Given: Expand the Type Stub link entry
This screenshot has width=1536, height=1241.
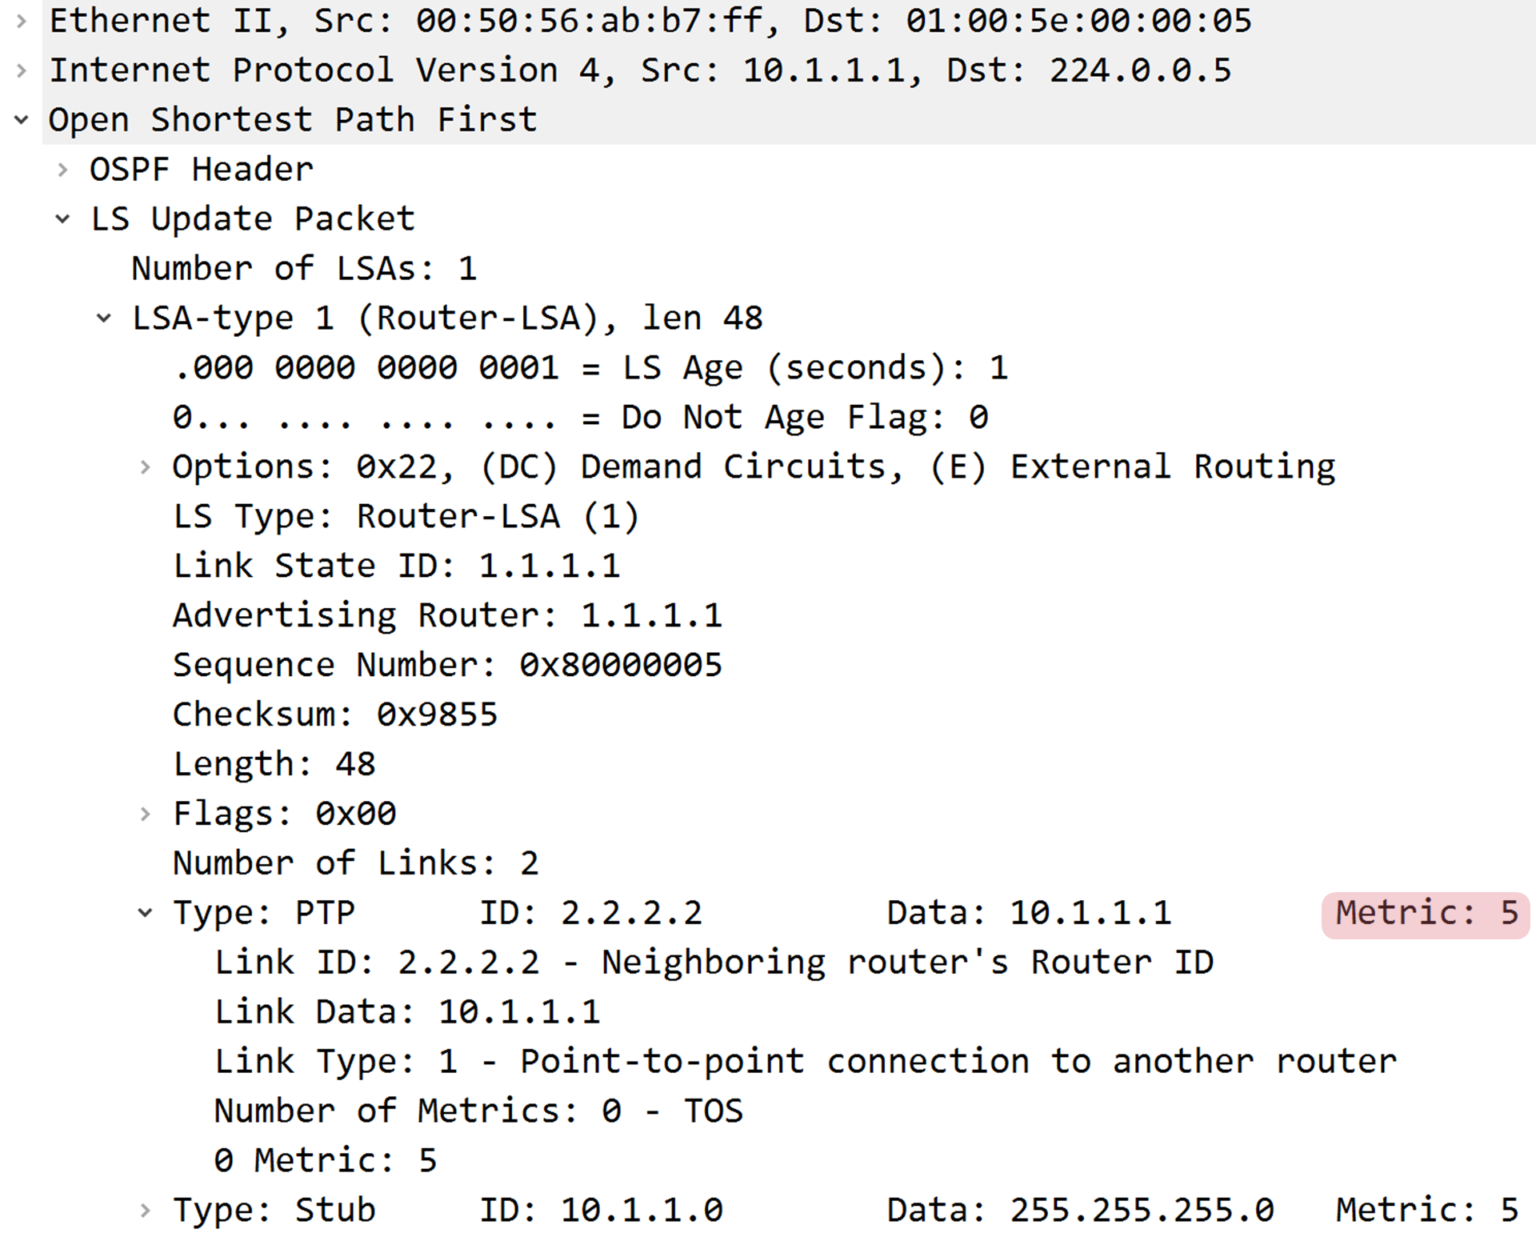Looking at the screenshot, I should [145, 1210].
